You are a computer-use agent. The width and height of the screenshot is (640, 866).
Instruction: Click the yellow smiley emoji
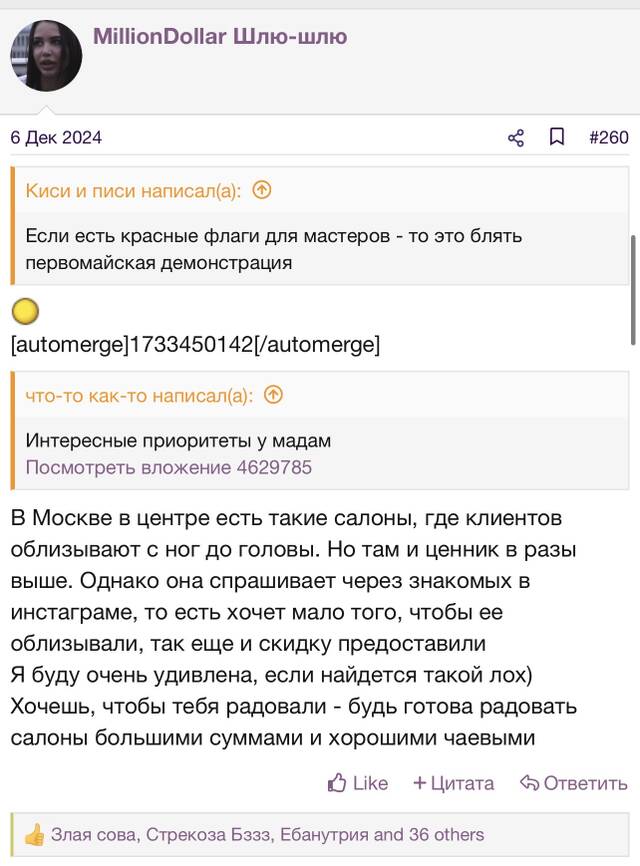(25, 311)
